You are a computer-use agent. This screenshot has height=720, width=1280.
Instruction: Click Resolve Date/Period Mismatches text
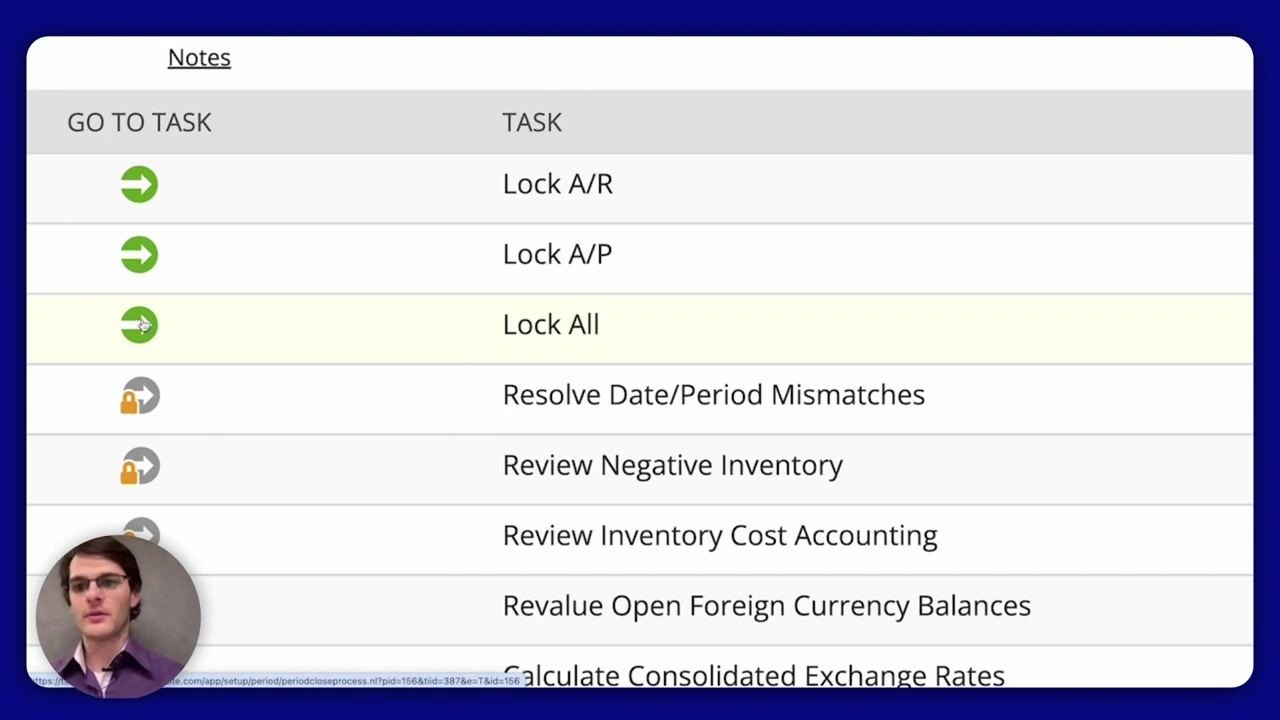pos(713,395)
